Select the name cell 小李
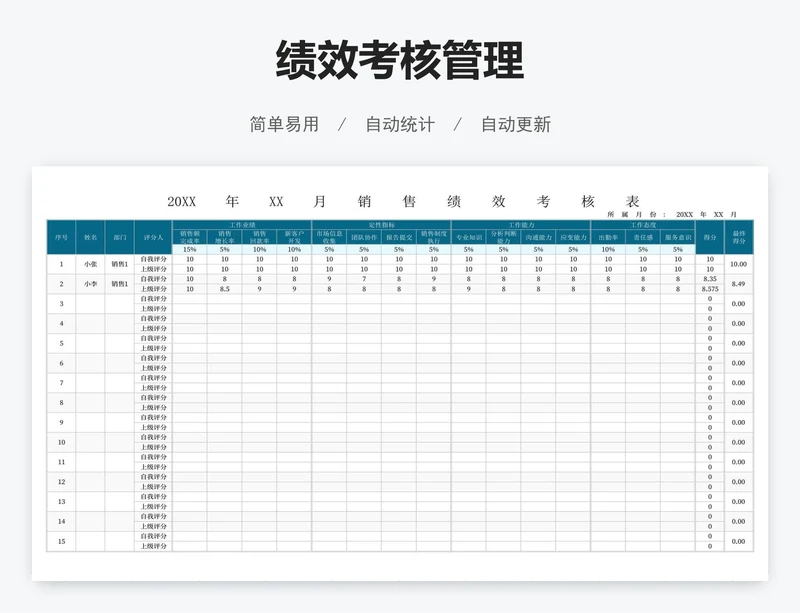800x613 pixels. click(x=90, y=284)
